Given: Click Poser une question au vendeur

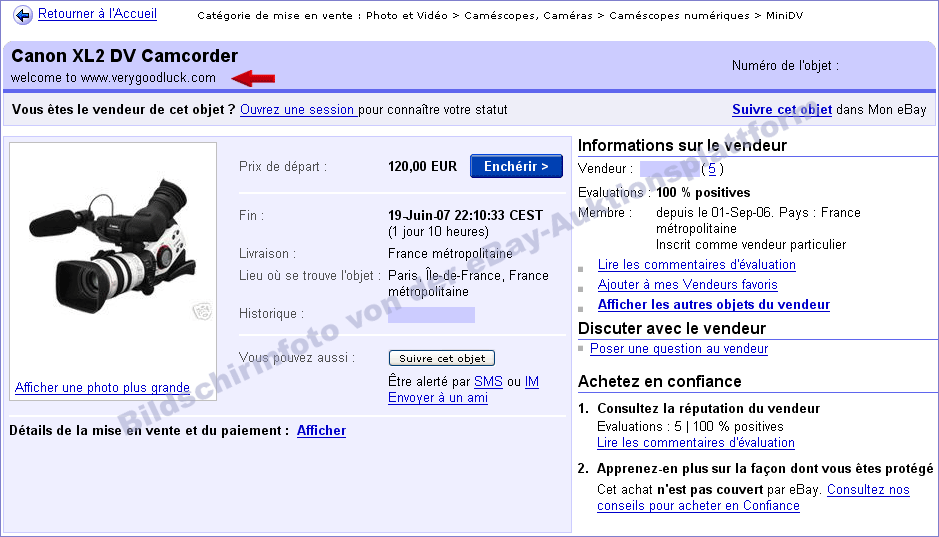Looking at the screenshot, I should point(679,348).
